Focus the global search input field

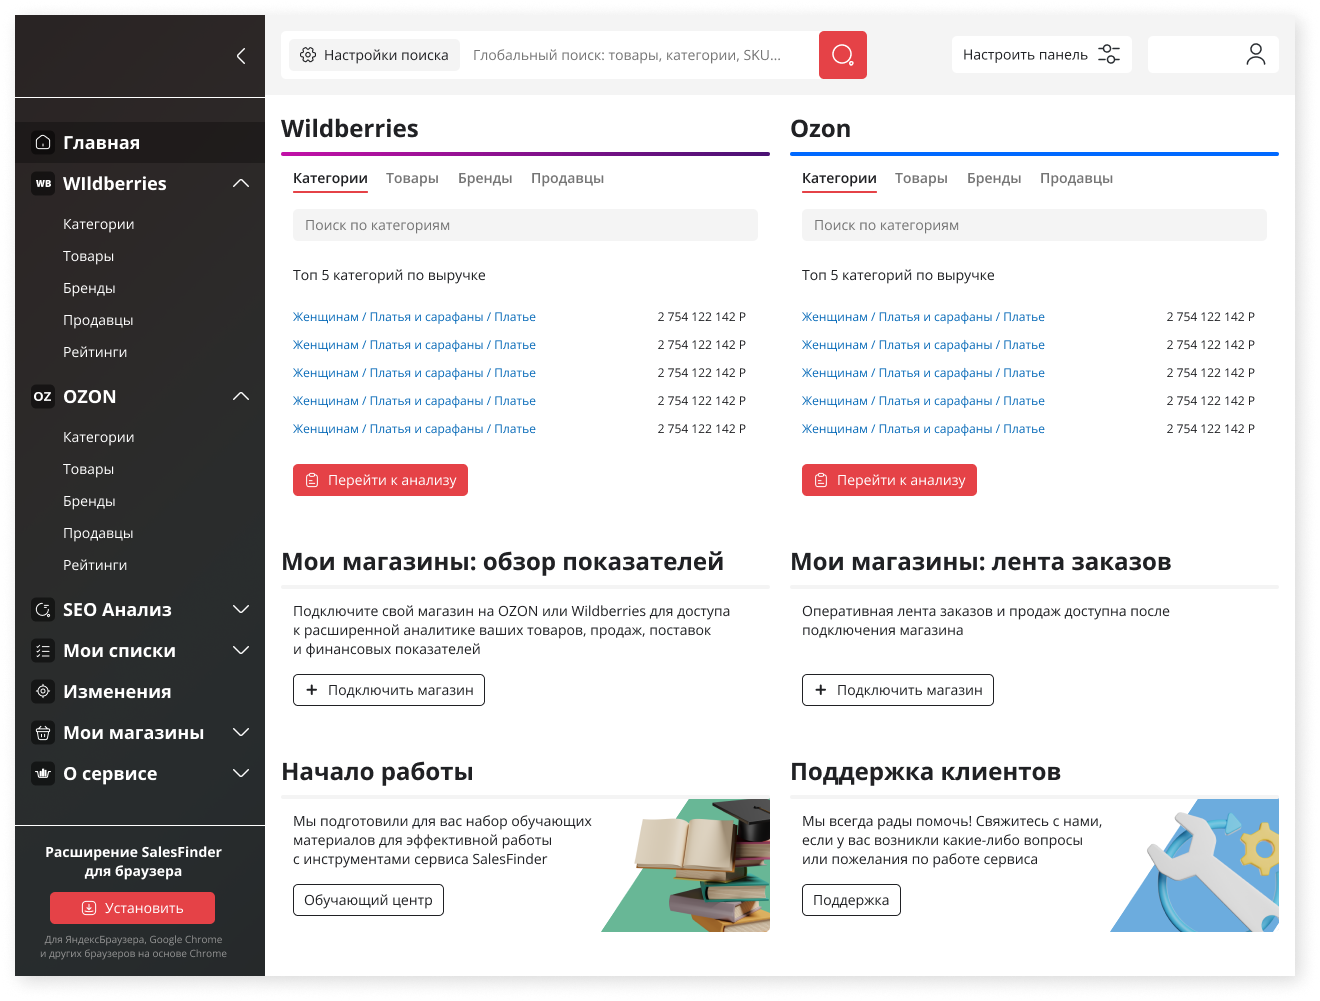(x=640, y=55)
